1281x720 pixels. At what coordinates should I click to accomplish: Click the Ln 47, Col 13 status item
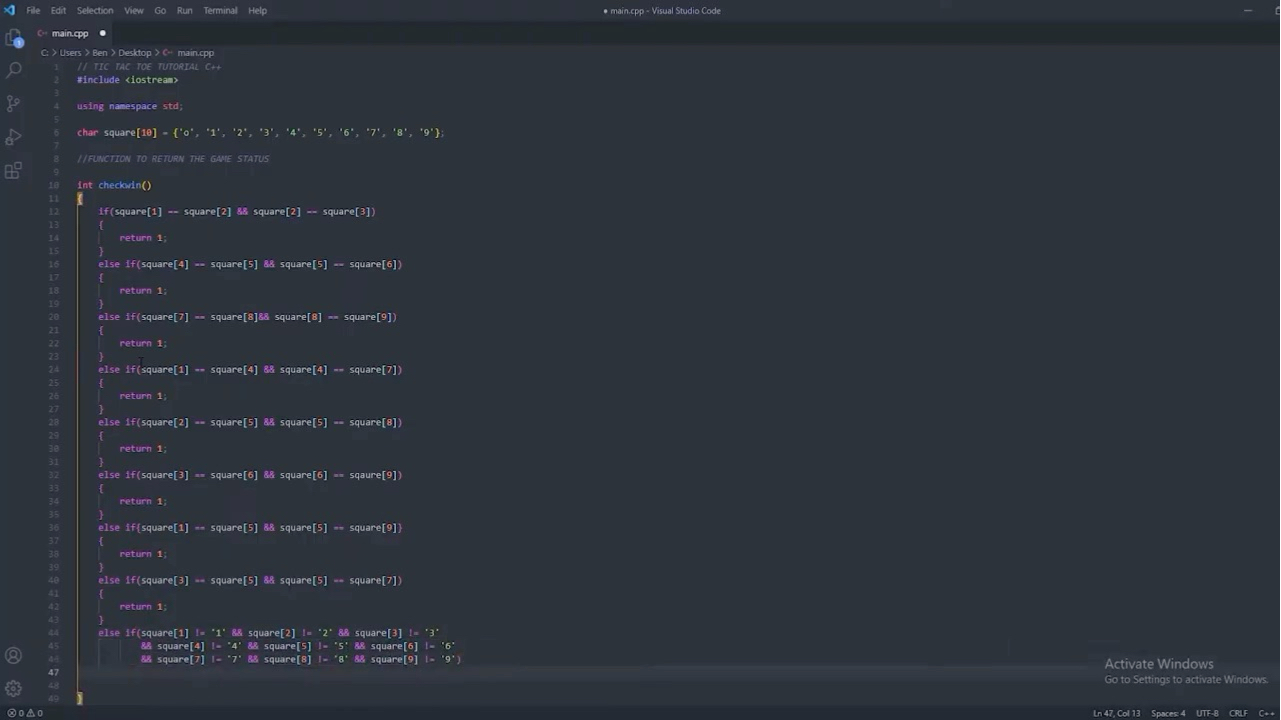[x=1116, y=713]
